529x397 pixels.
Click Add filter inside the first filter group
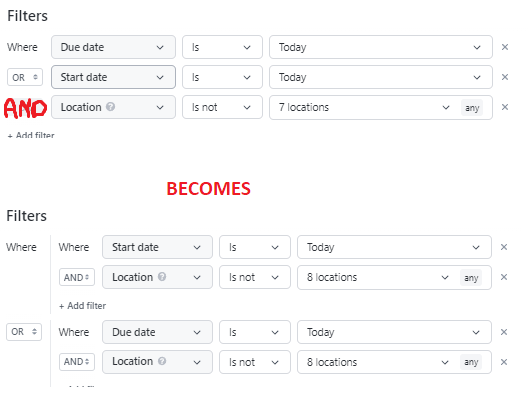click(82, 306)
